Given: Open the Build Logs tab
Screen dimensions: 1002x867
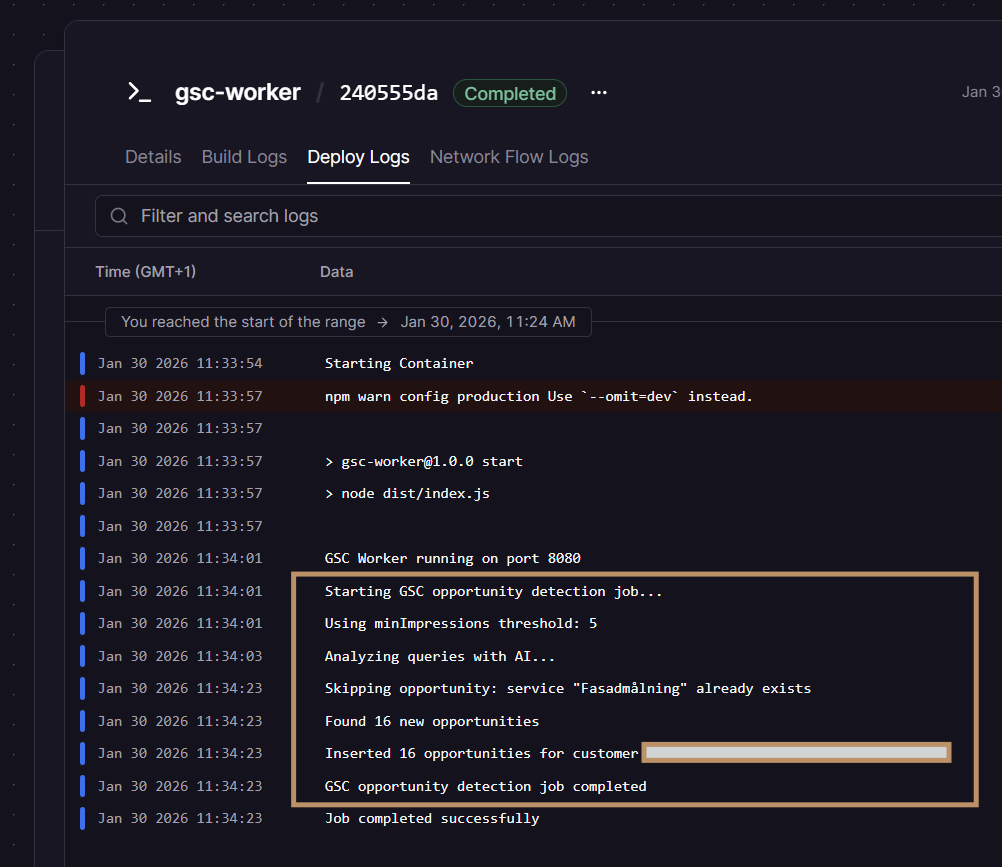Looking at the screenshot, I should coord(244,157).
